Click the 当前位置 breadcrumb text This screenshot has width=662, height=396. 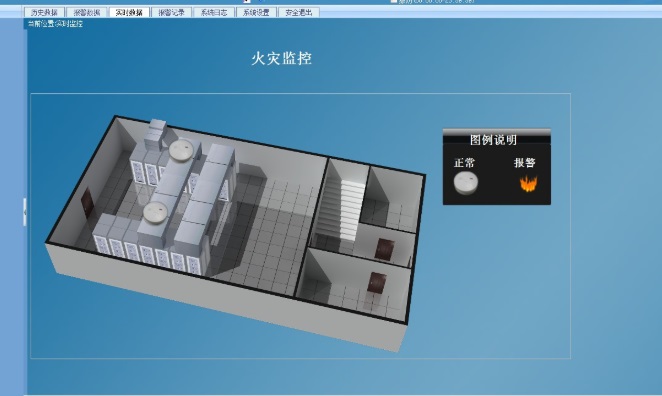coord(55,24)
